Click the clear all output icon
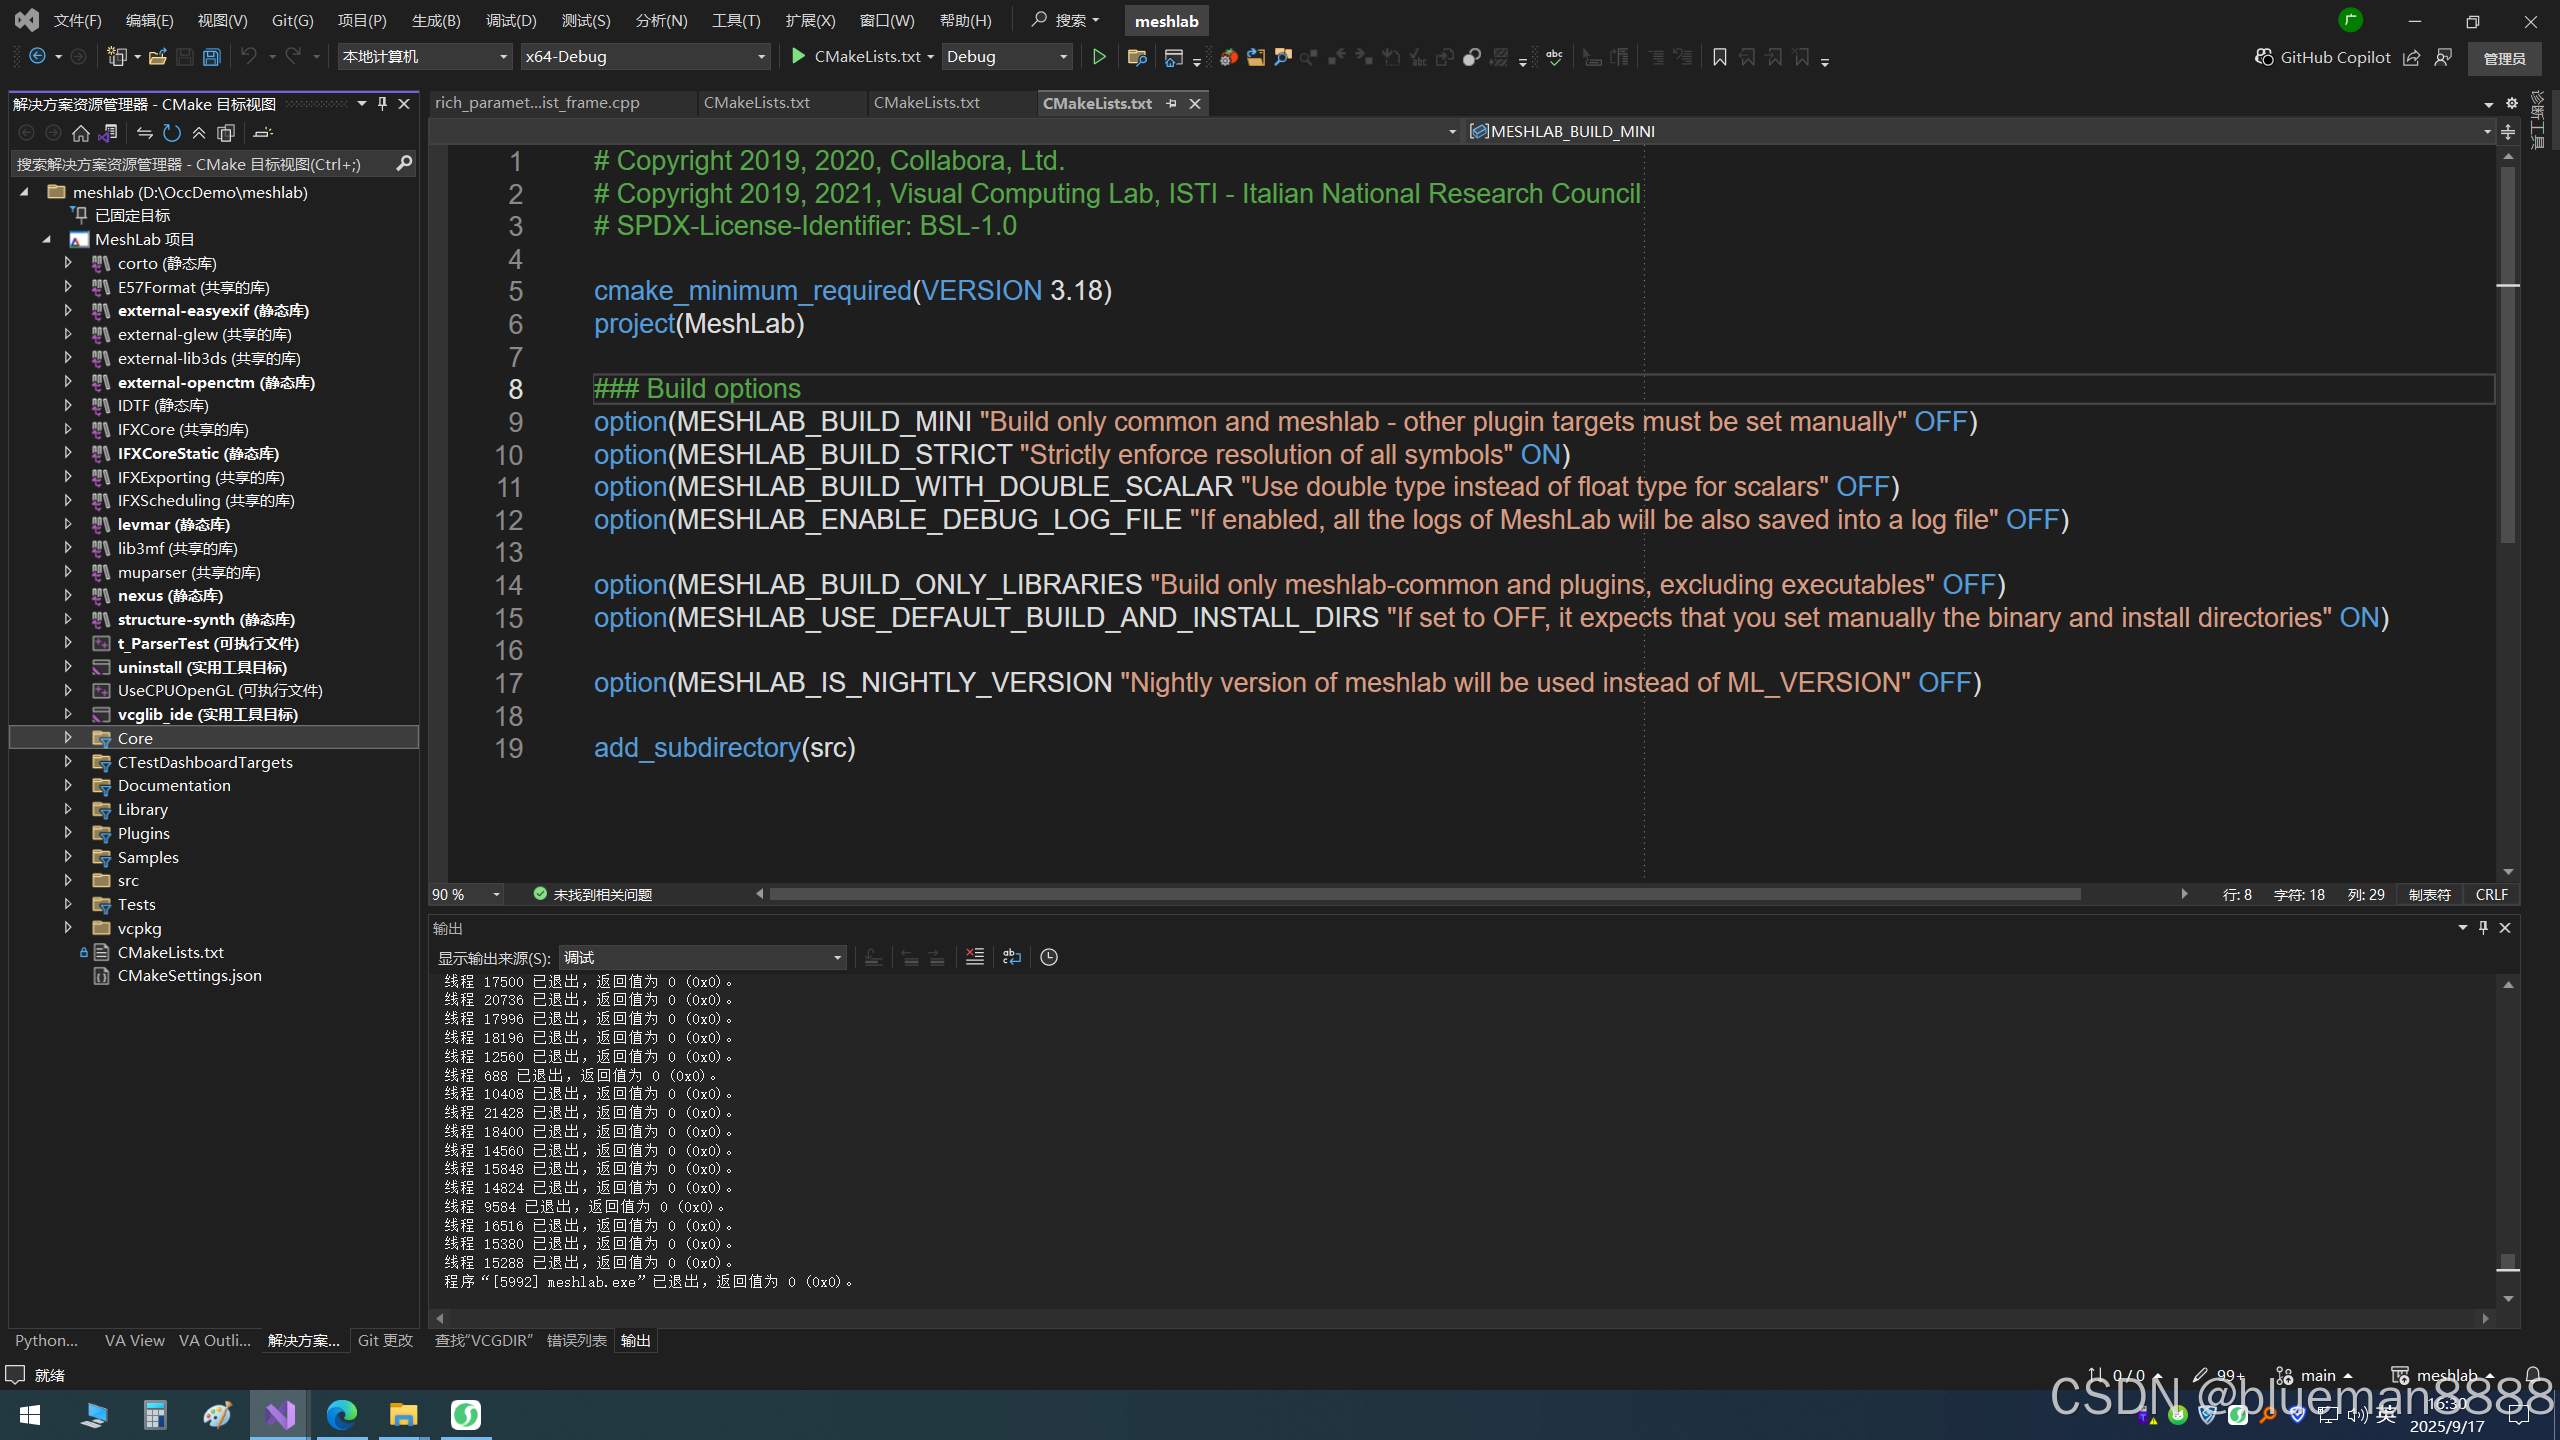 tap(975, 957)
